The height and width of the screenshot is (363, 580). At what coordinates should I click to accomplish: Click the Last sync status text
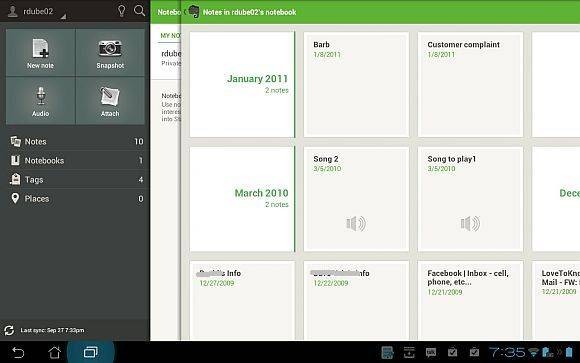[52, 330]
